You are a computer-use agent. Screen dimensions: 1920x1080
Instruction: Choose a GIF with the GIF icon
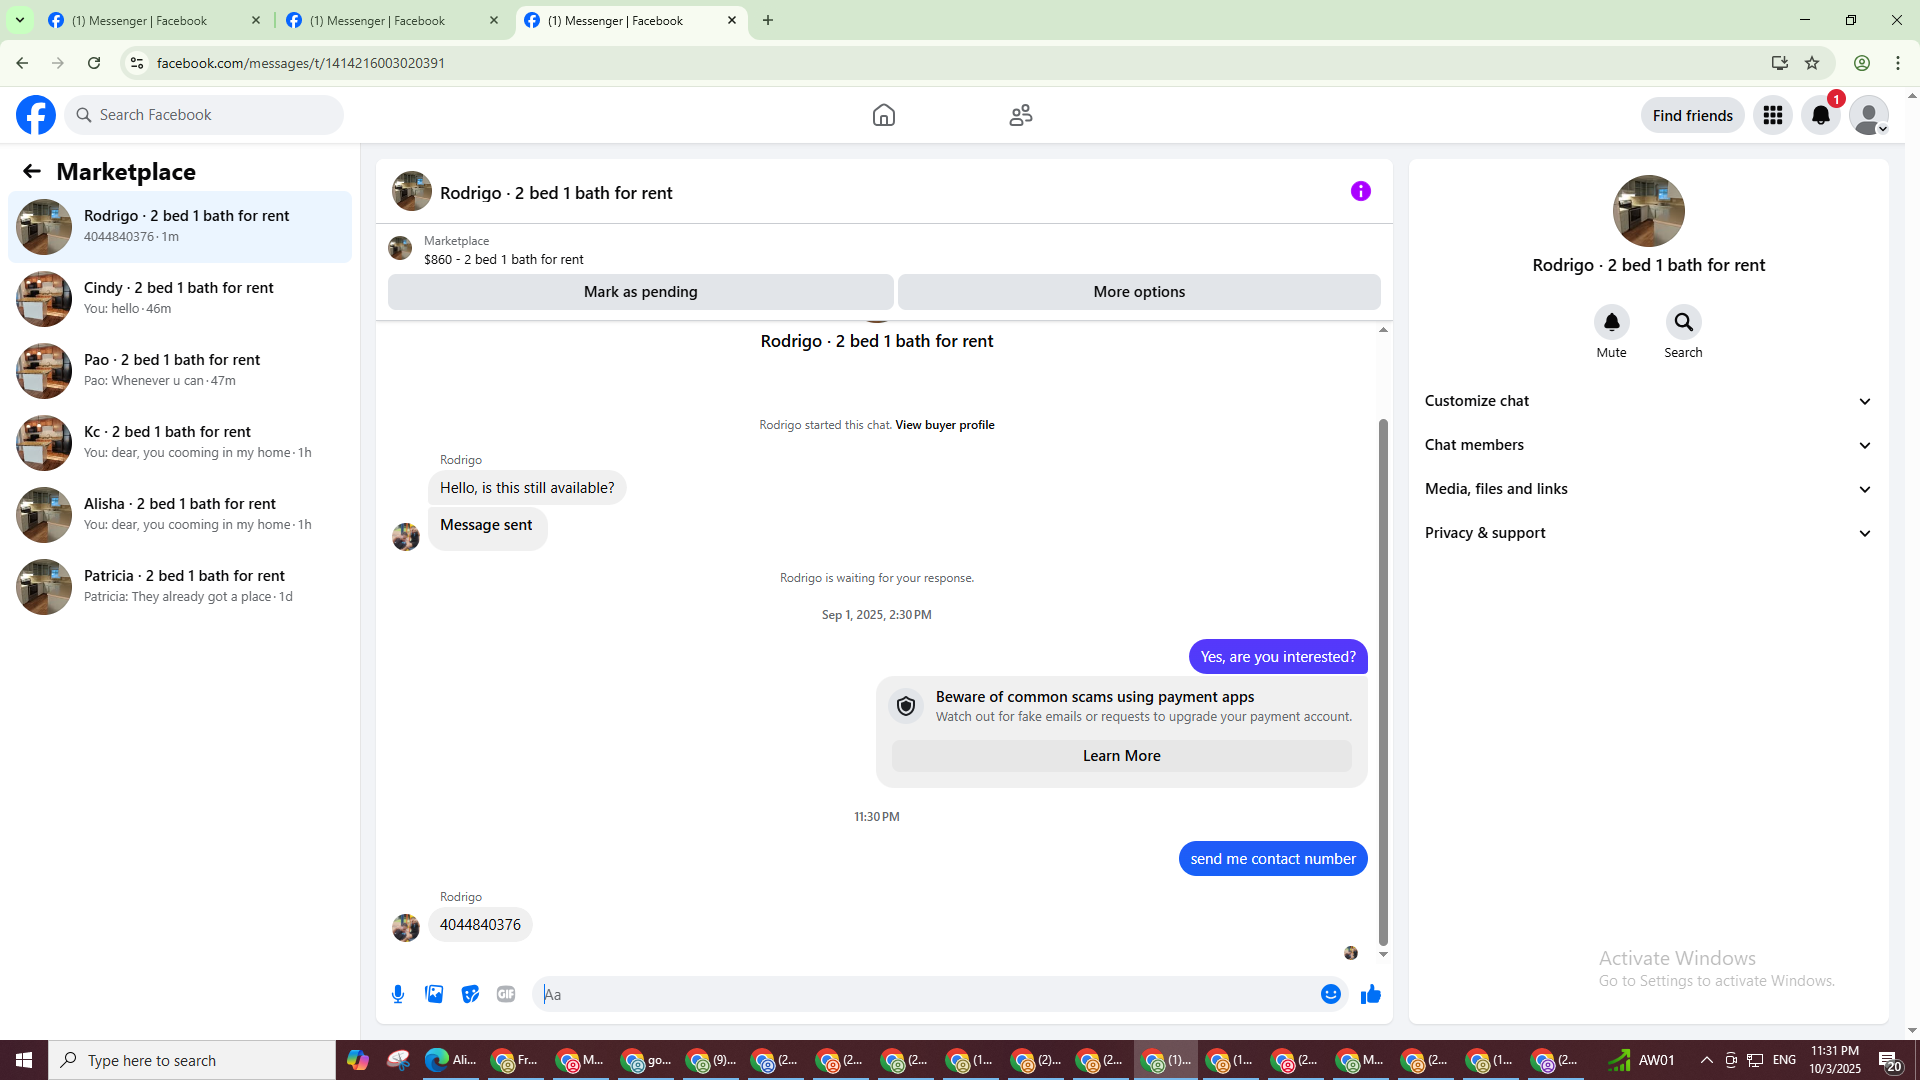coord(506,994)
